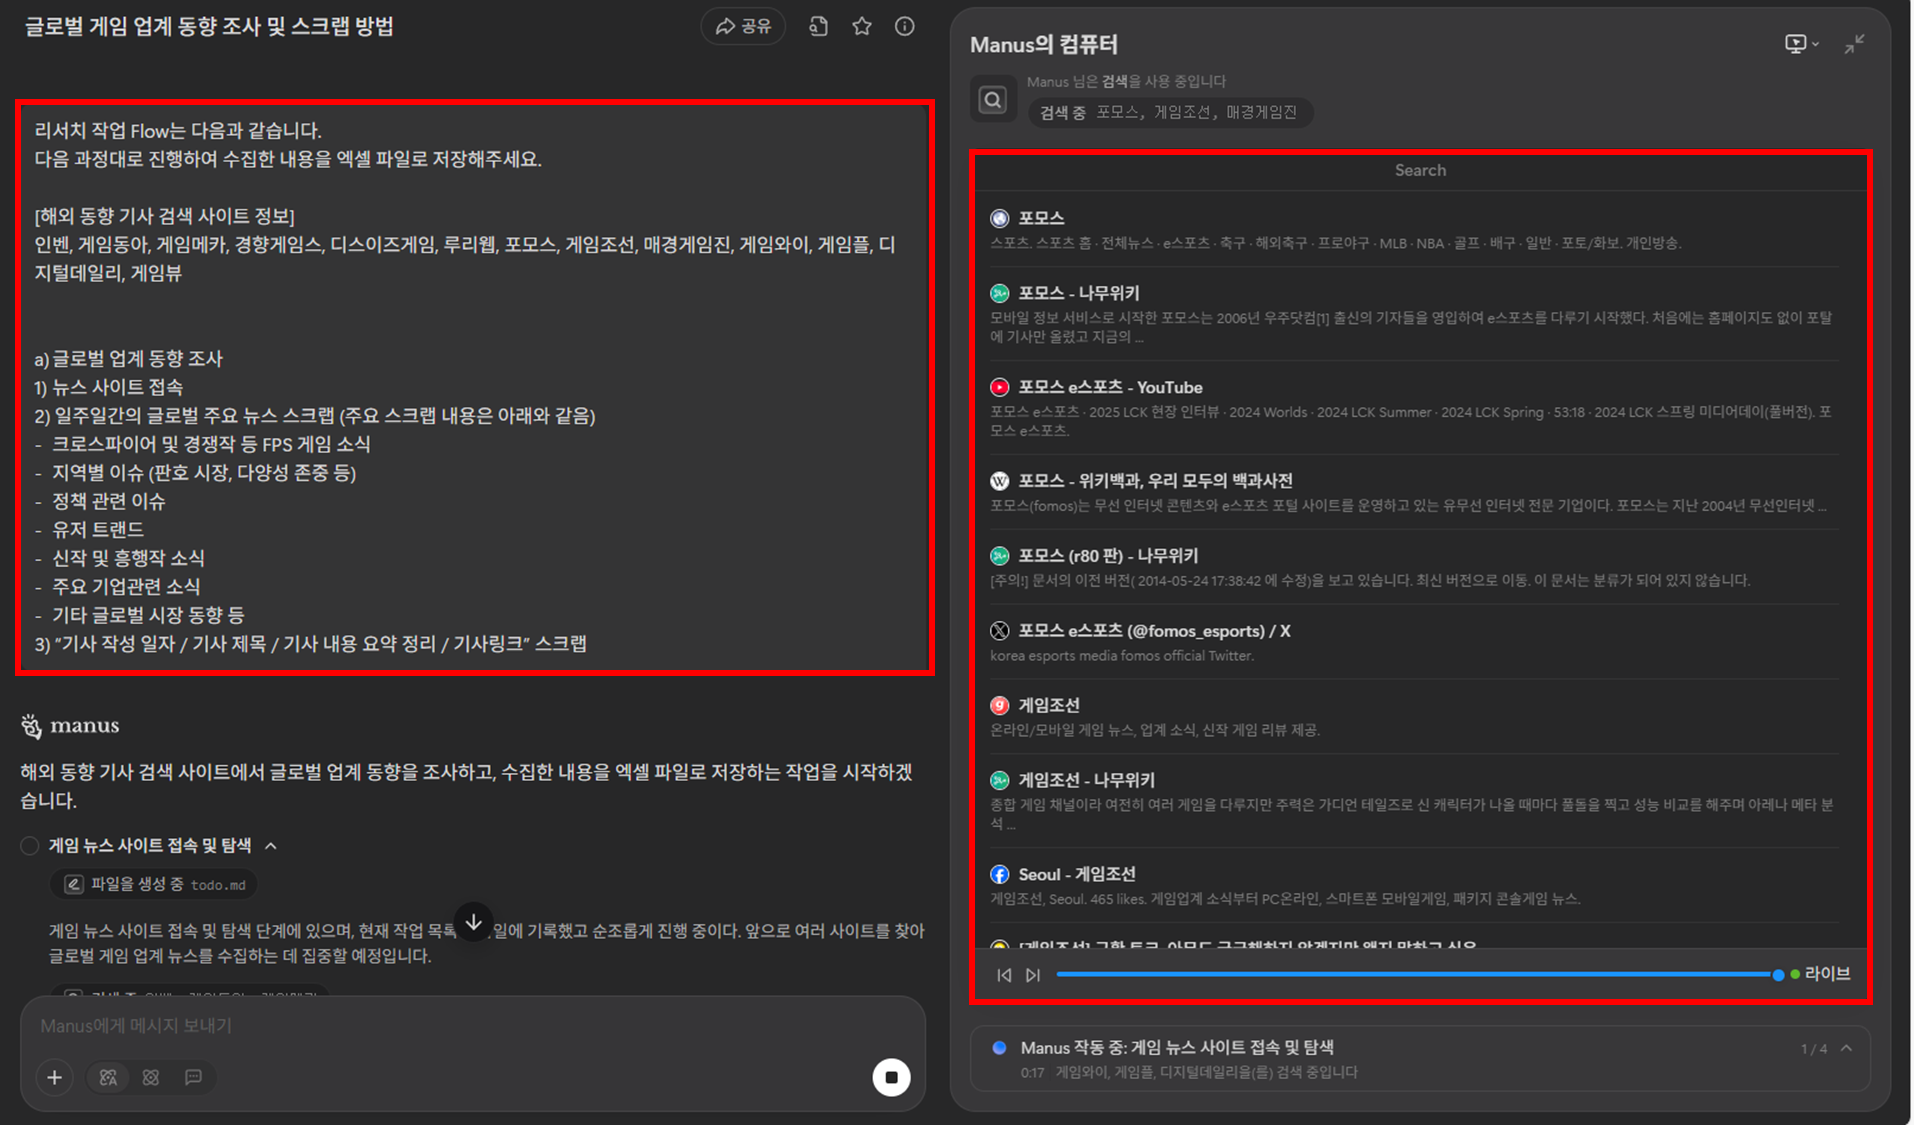Click 온라인/모바일 게임 뉴스 description text
The height and width of the screenshot is (1125, 1914).
1154,730
